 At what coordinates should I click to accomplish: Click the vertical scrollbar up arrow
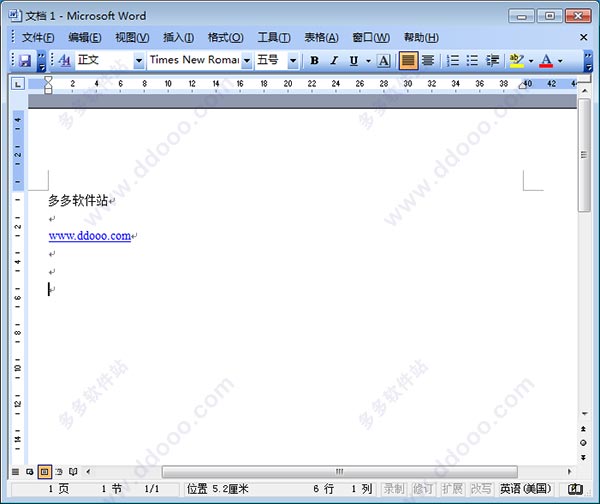point(584,91)
